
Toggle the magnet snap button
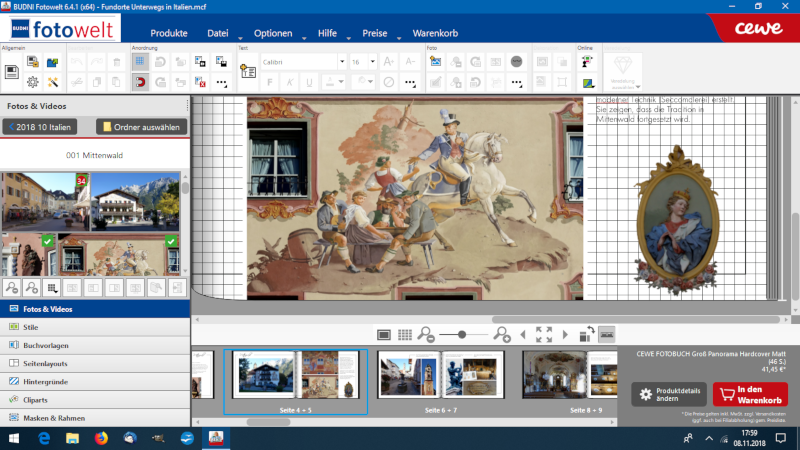141,82
